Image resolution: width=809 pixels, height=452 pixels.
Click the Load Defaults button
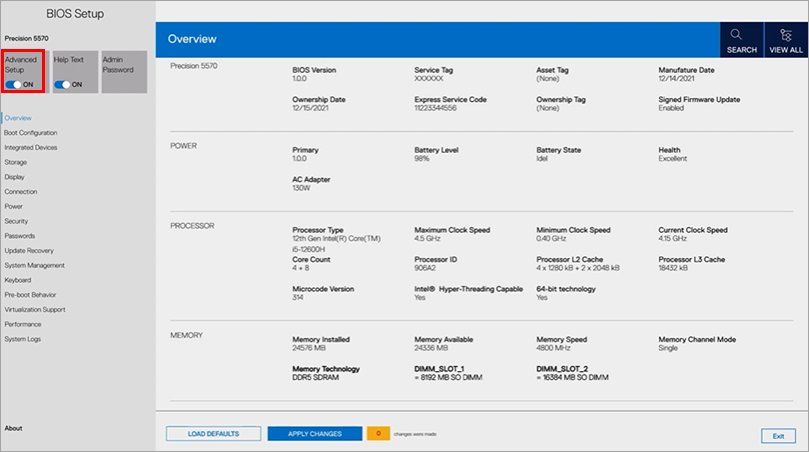[211, 434]
